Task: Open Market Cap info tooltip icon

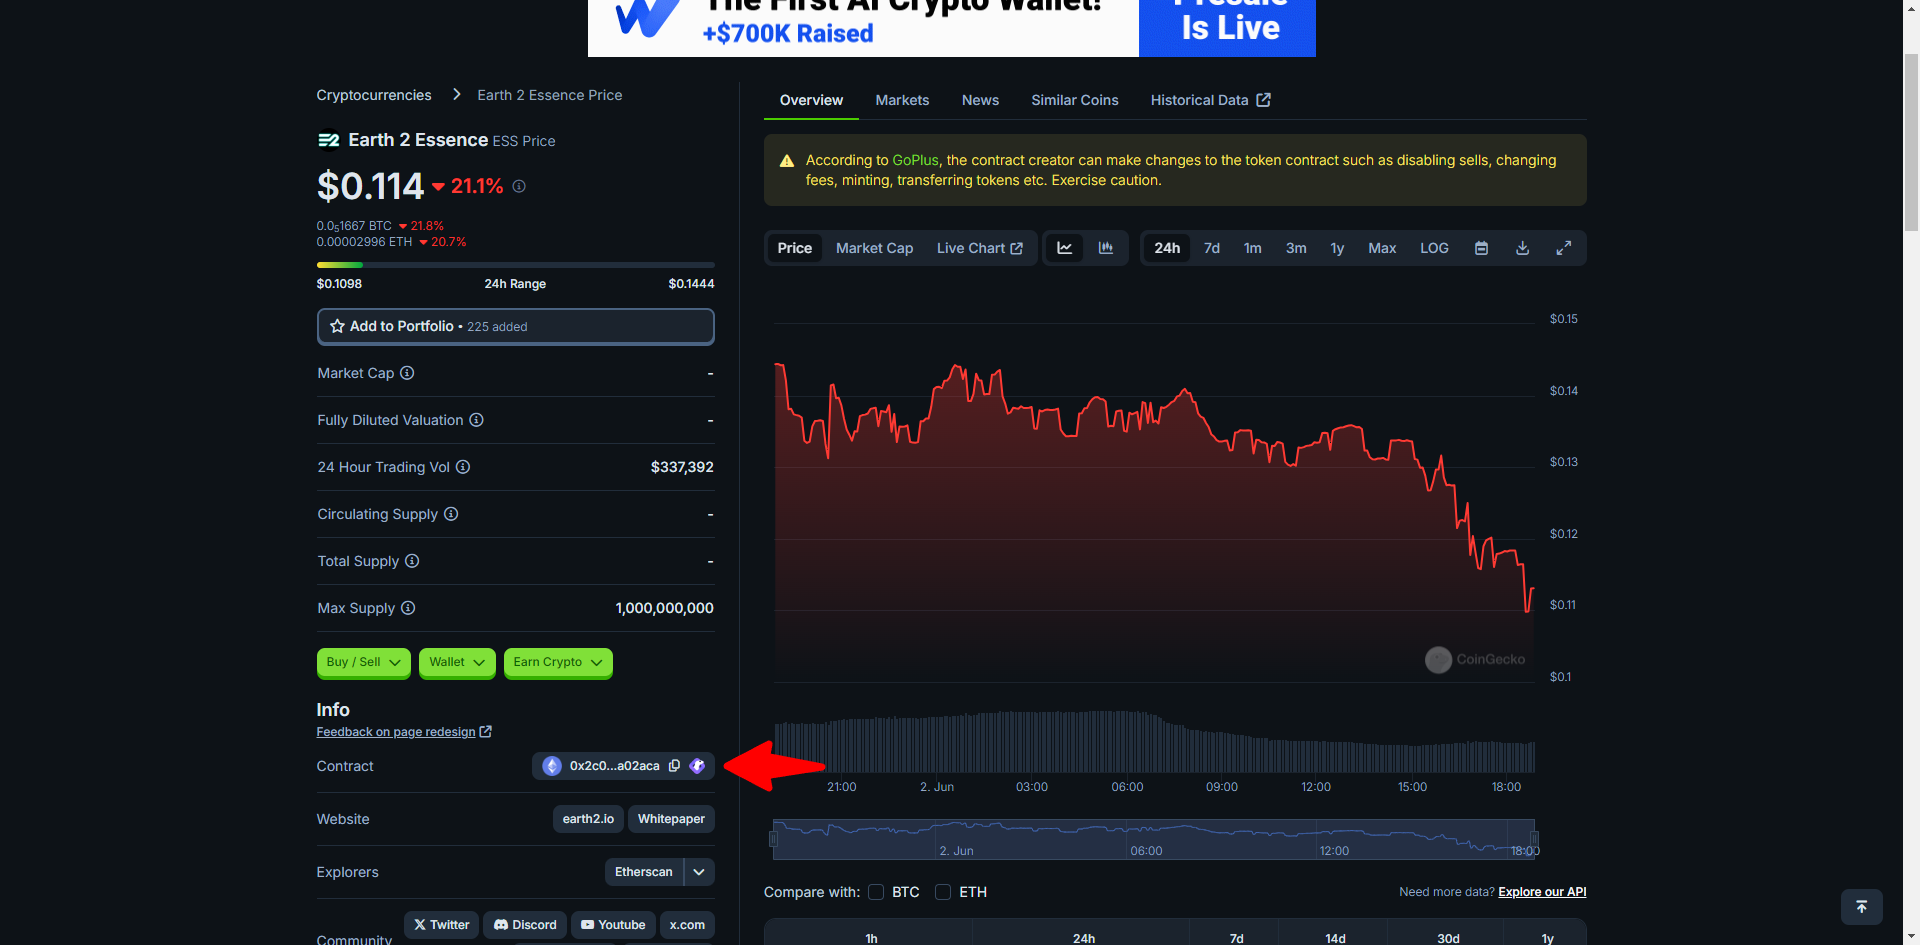Action: [407, 373]
